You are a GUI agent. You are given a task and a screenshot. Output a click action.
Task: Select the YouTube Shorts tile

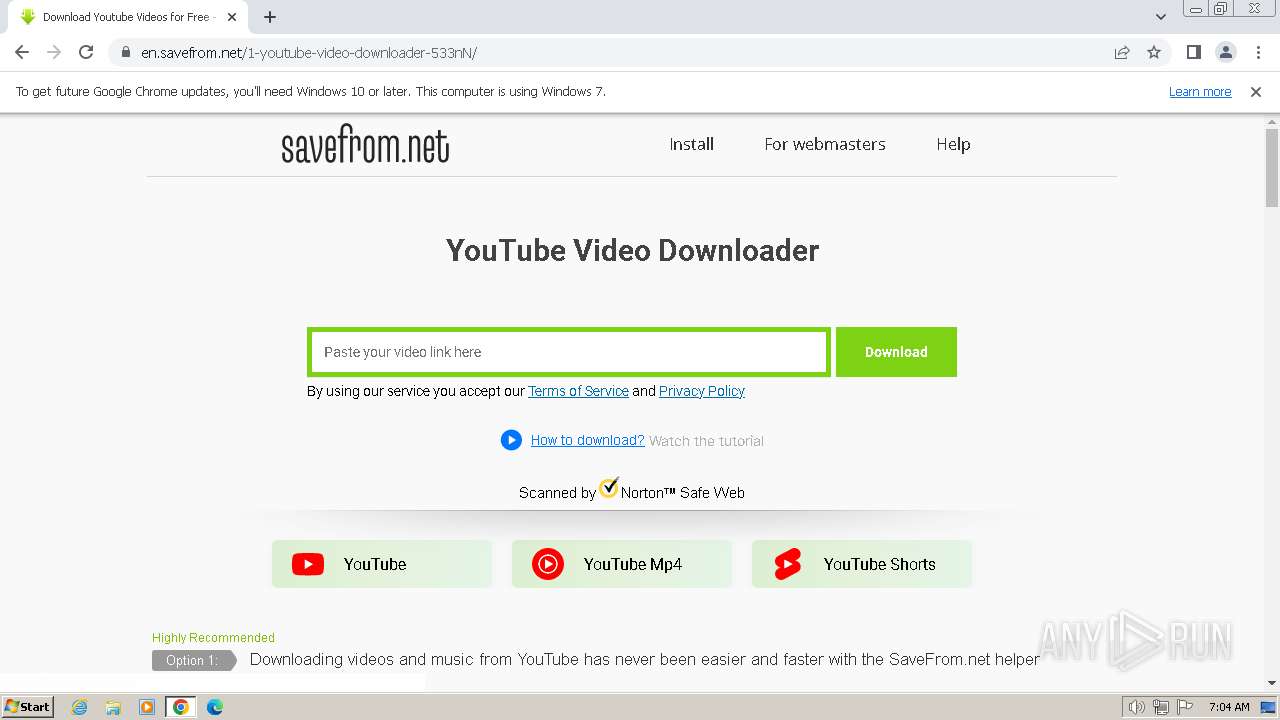(862, 564)
